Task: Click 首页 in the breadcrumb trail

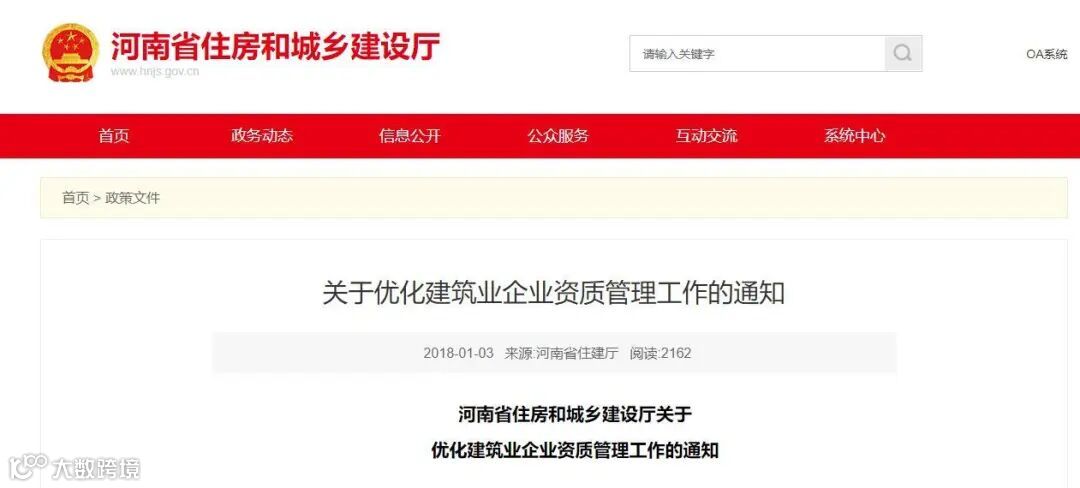Action: pyautogui.click(x=76, y=198)
